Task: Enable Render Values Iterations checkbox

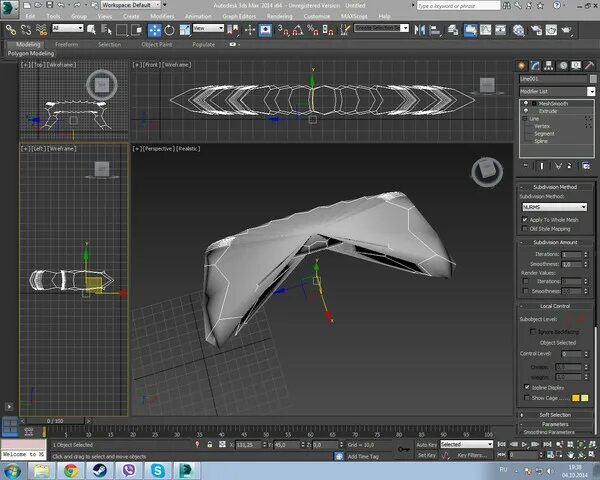Action: 525,281
